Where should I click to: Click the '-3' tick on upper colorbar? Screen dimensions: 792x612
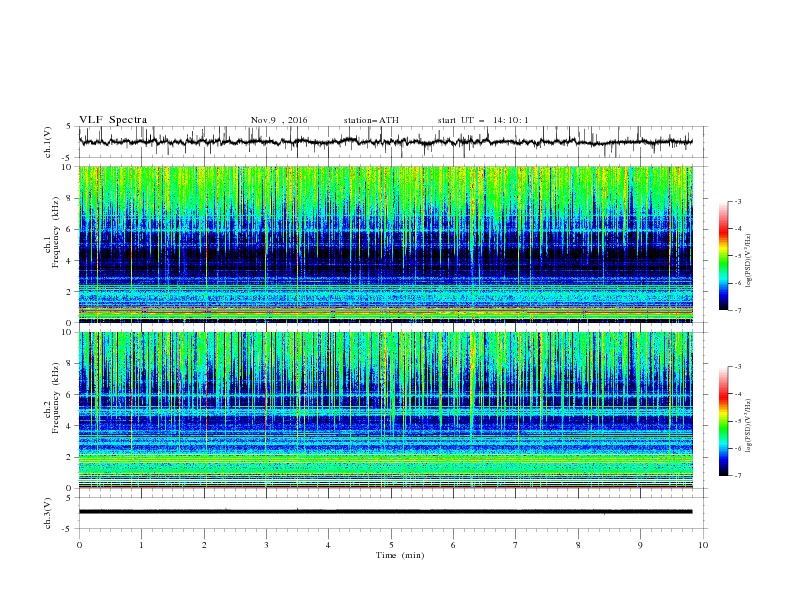[x=737, y=201]
